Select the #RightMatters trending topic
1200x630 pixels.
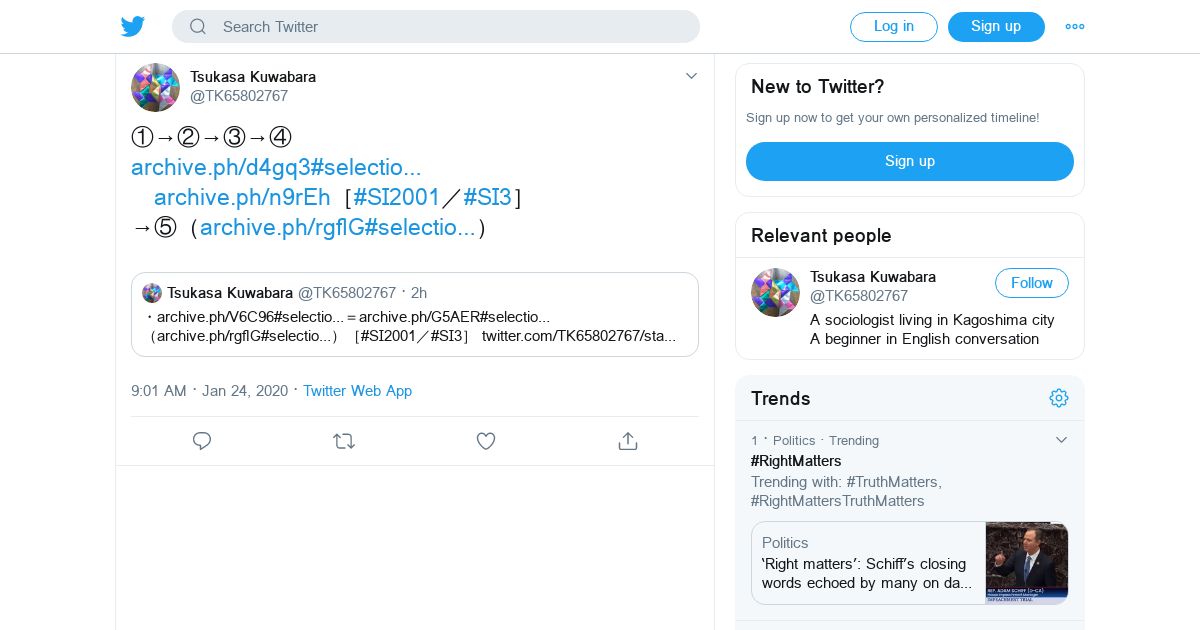point(796,461)
